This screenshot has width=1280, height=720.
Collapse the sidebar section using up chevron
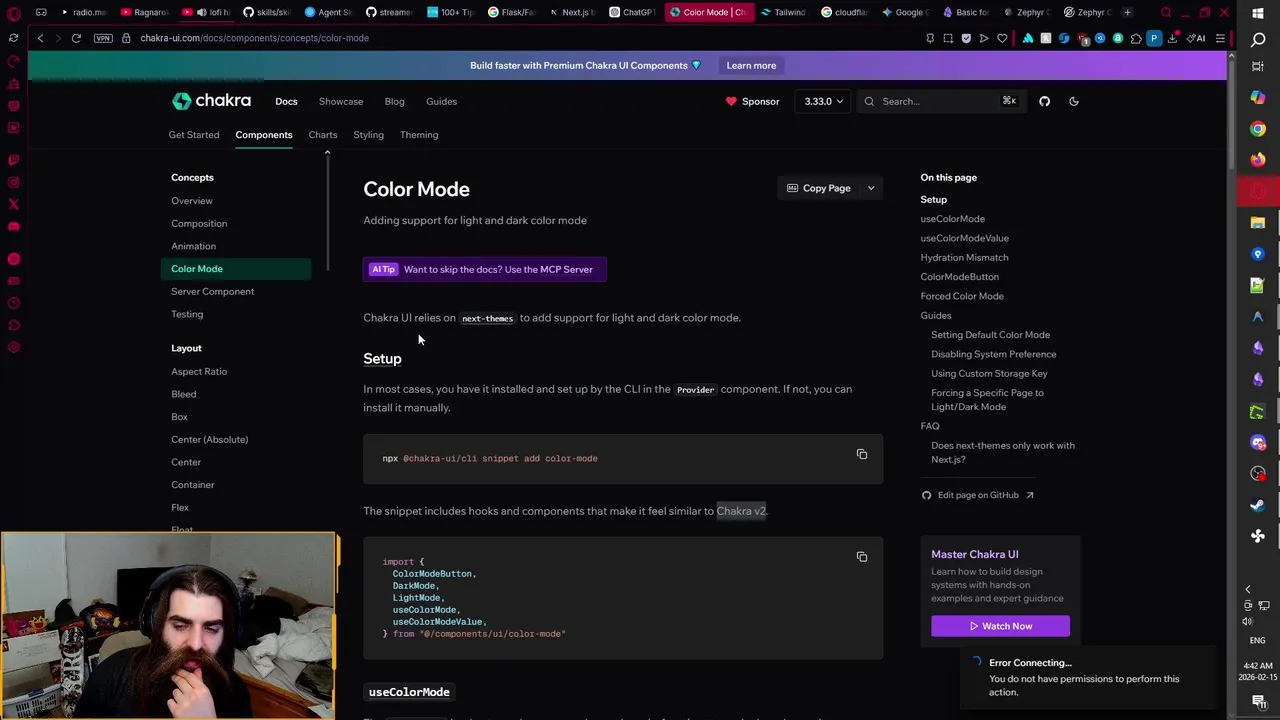(327, 153)
